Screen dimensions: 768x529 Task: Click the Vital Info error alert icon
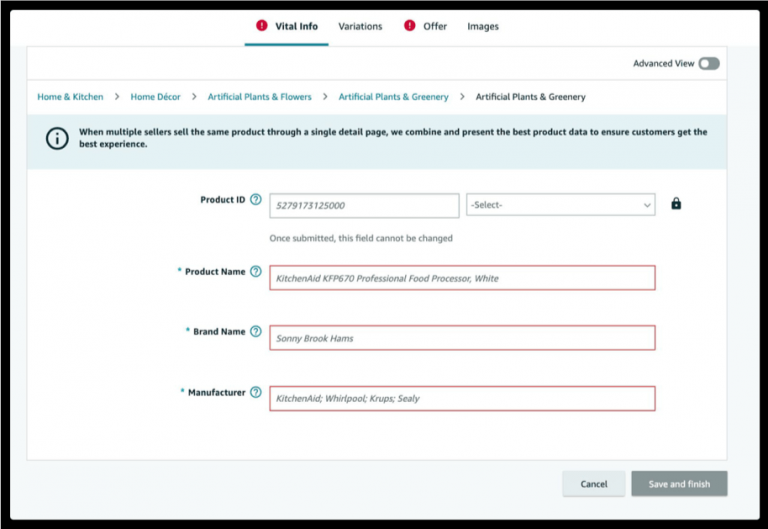(262, 25)
